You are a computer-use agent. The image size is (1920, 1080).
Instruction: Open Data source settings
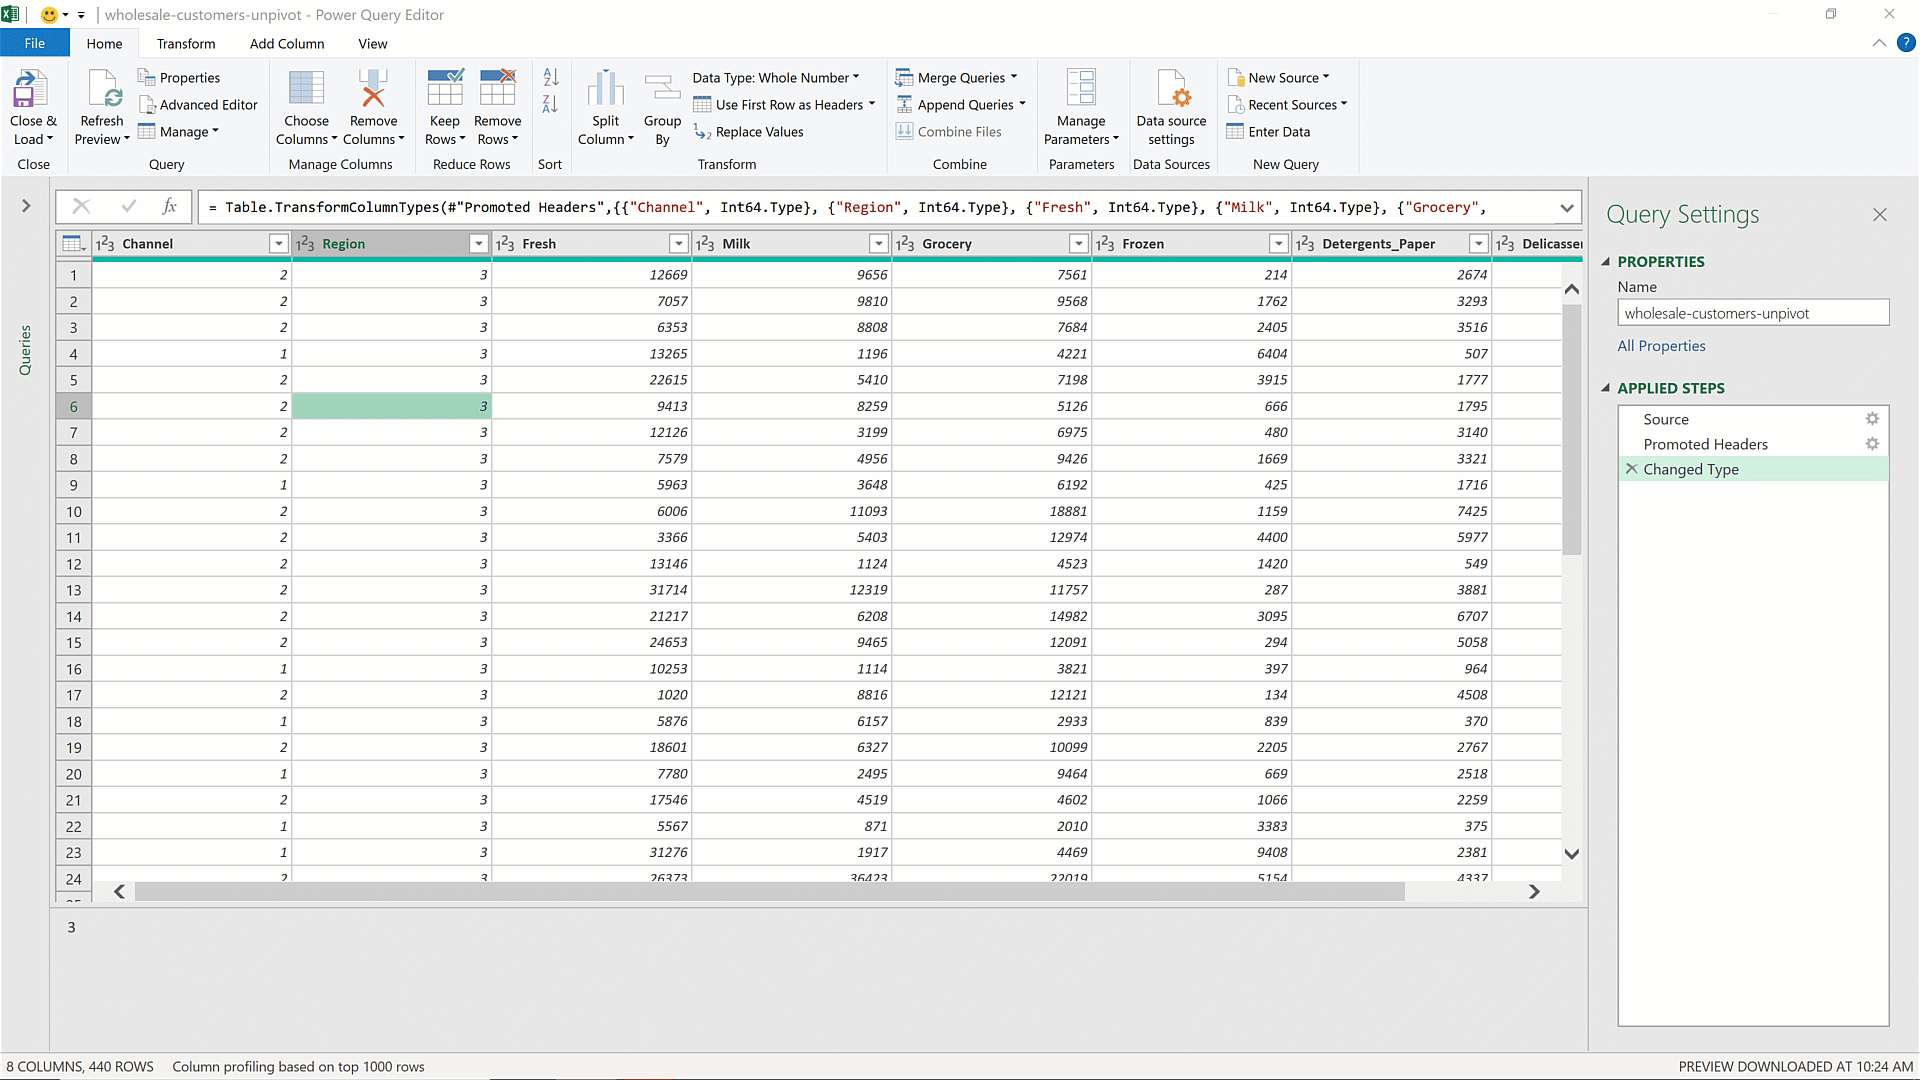point(1171,90)
